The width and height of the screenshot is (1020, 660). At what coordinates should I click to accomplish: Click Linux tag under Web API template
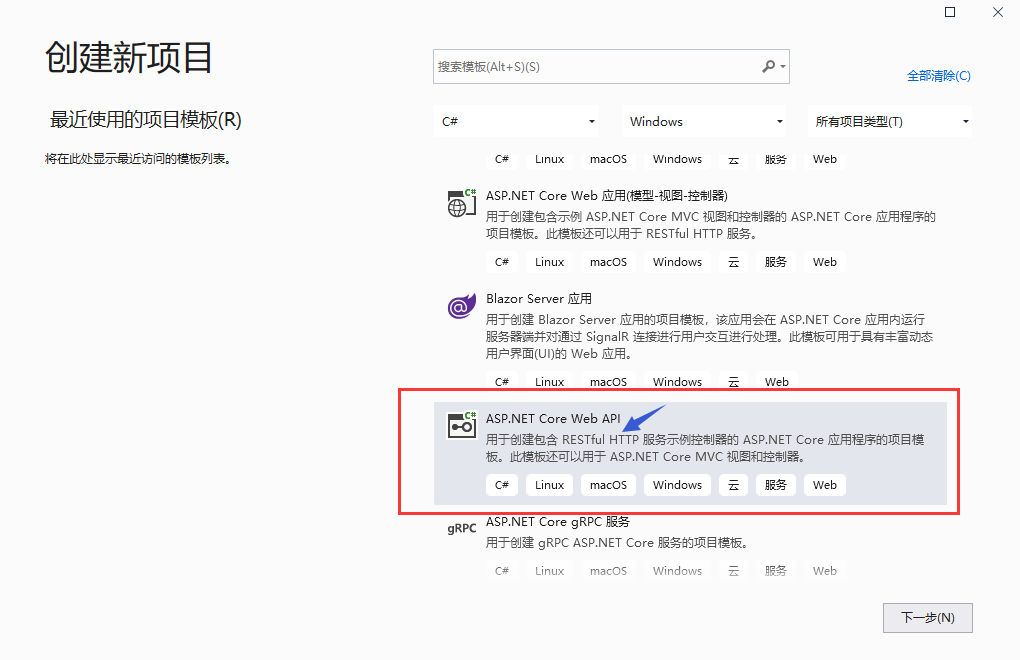click(x=550, y=485)
